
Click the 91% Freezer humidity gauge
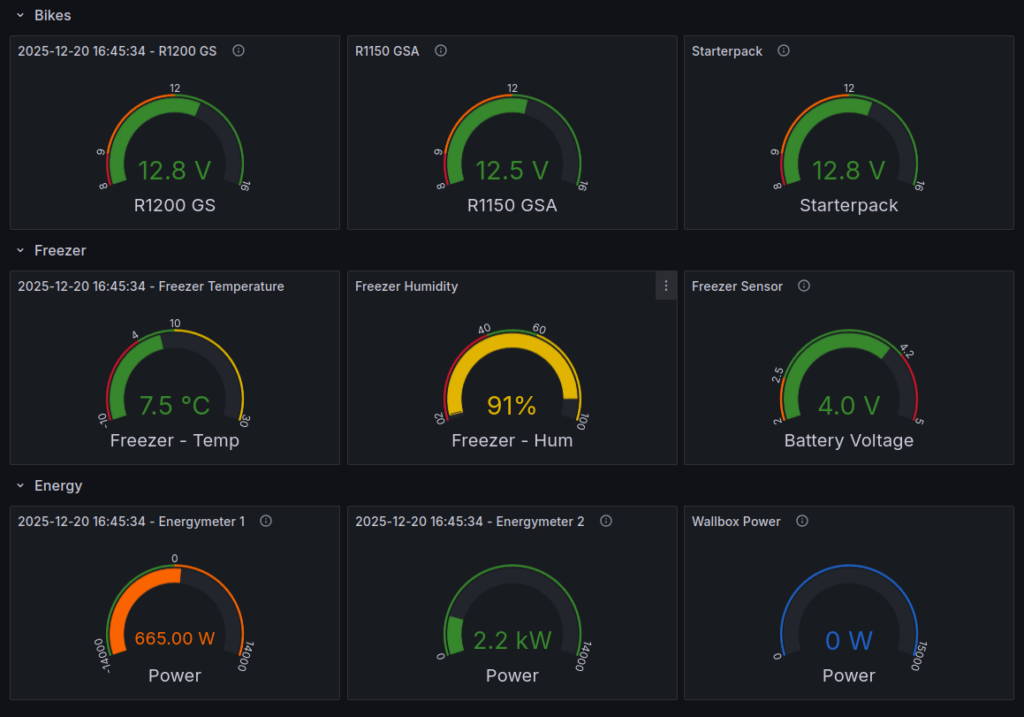(x=512, y=405)
